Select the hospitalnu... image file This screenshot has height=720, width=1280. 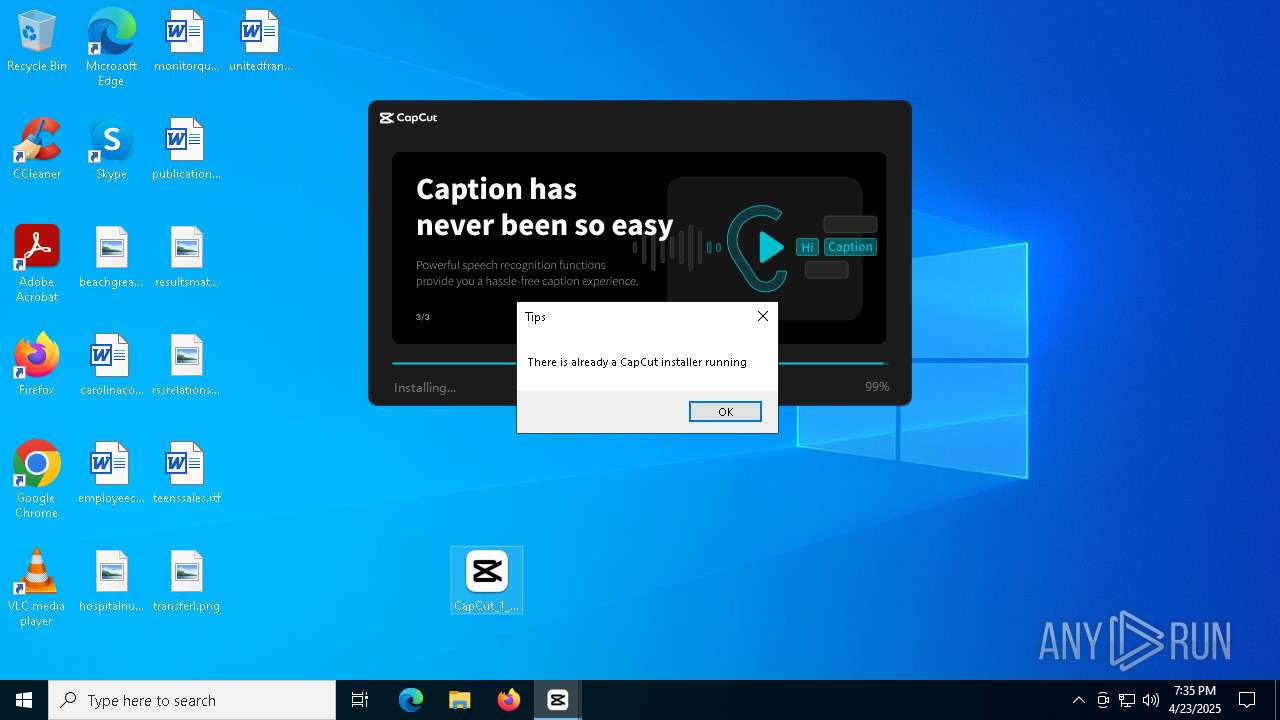tap(111, 582)
